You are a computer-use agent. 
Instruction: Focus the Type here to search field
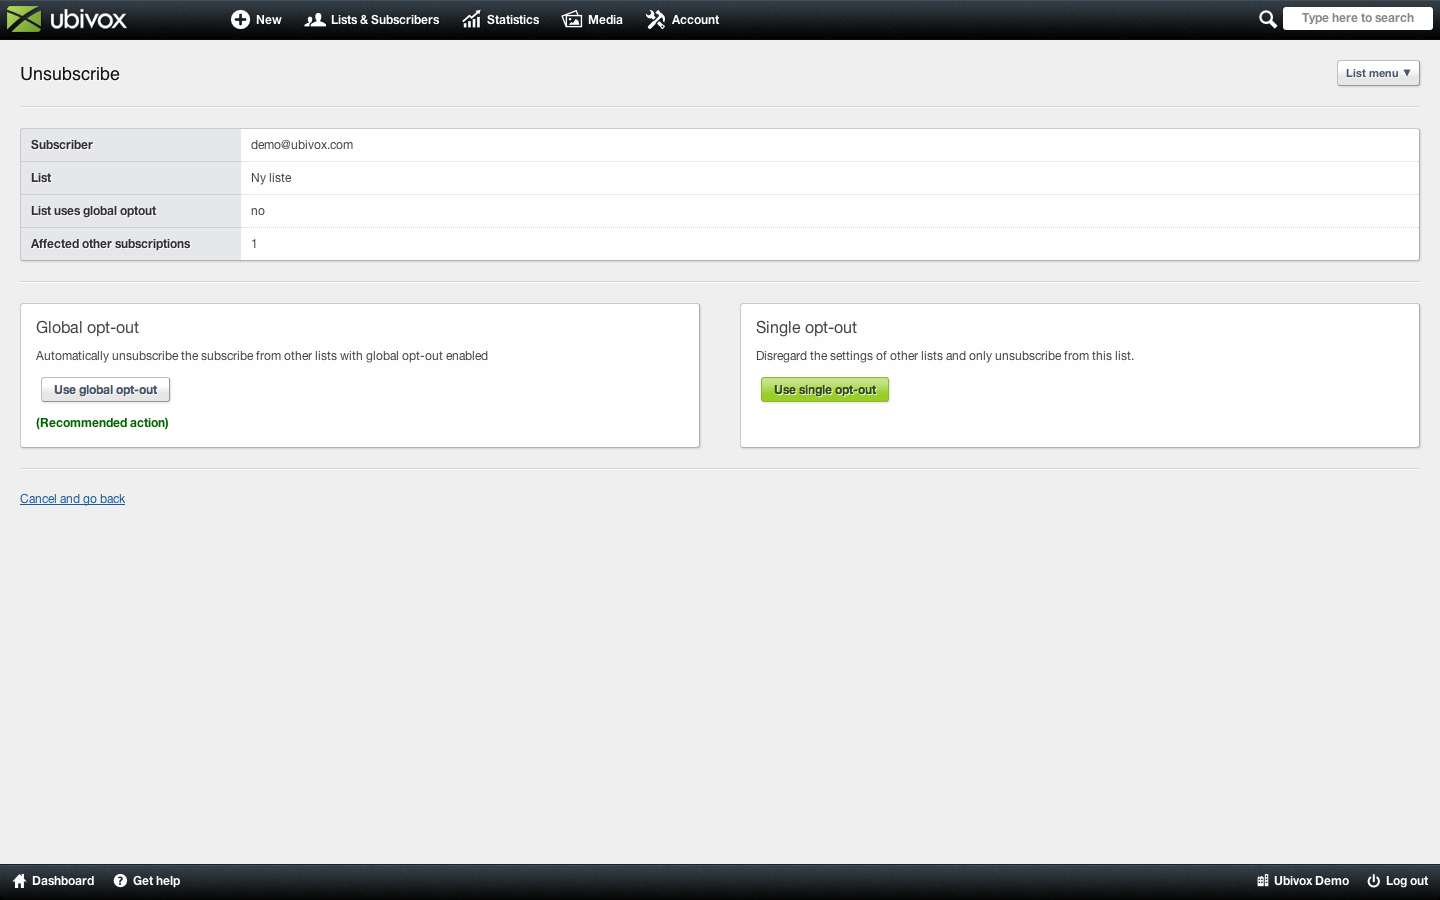pos(1358,18)
